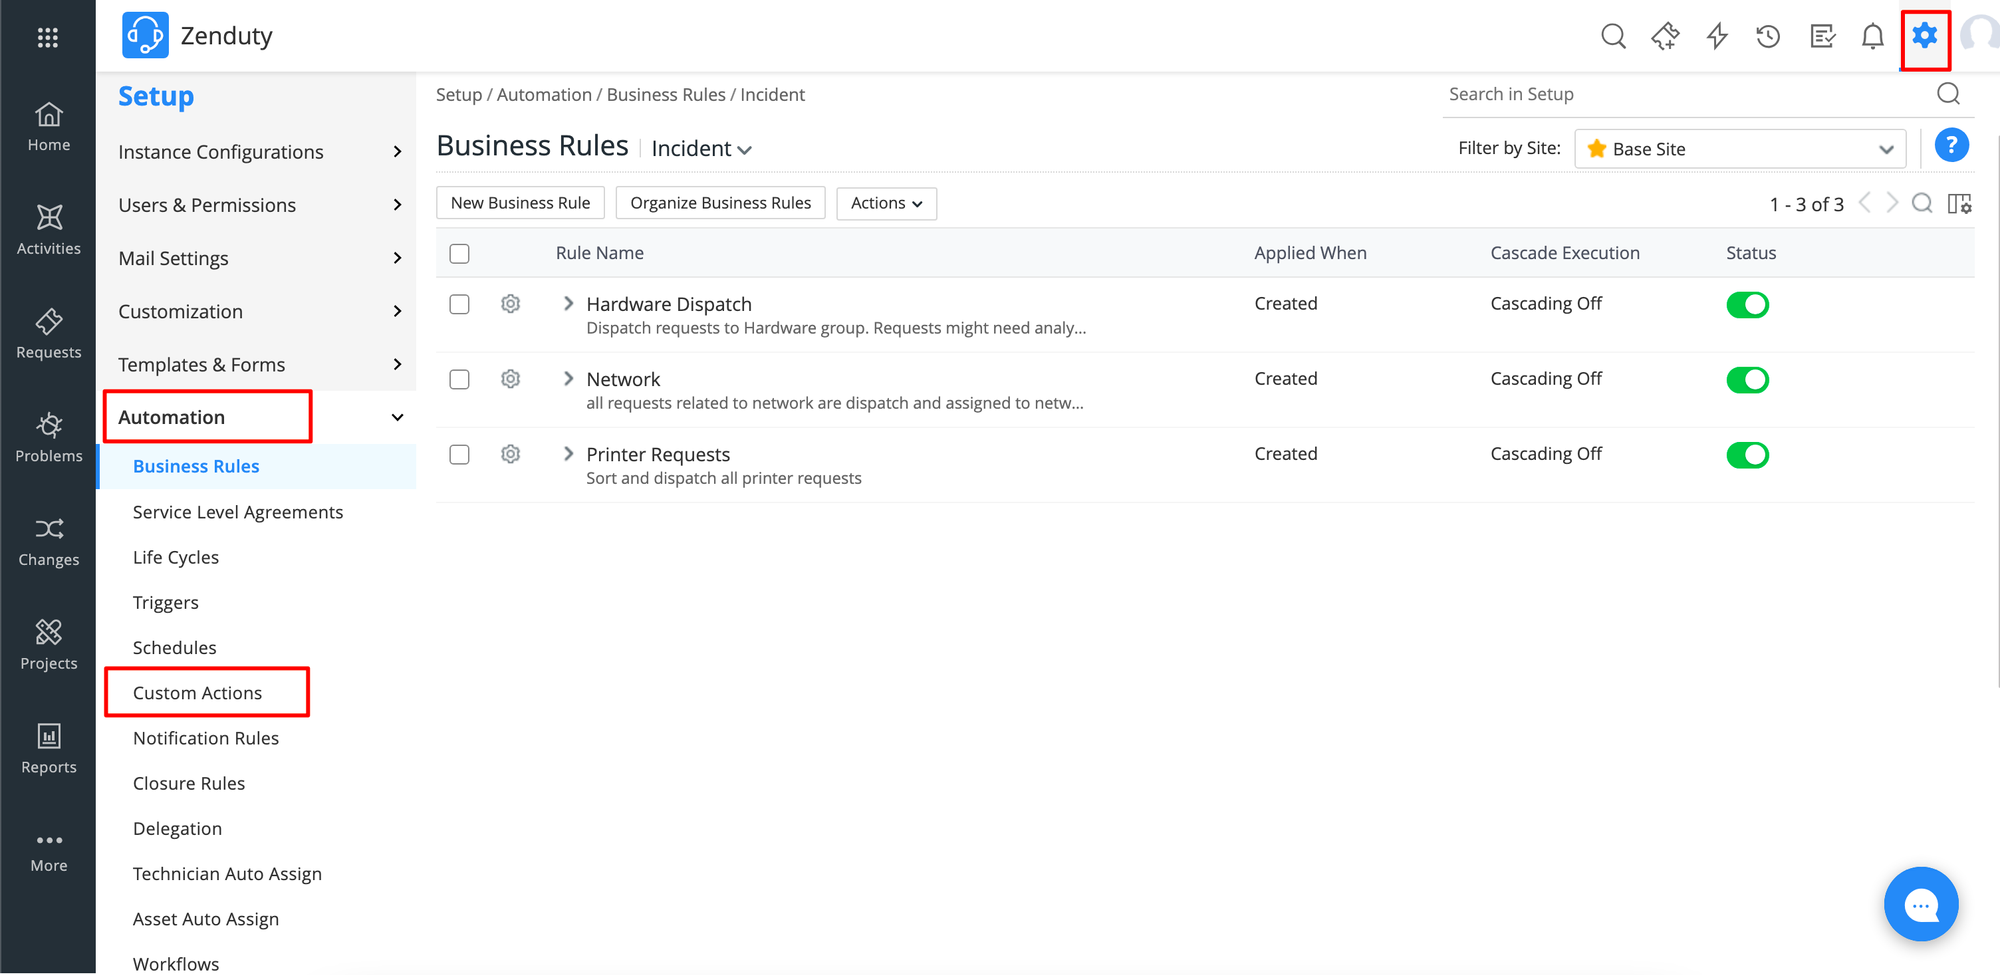This screenshot has height=975, width=2000.
Task: Open Custom Actions
Action: [197, 693]
